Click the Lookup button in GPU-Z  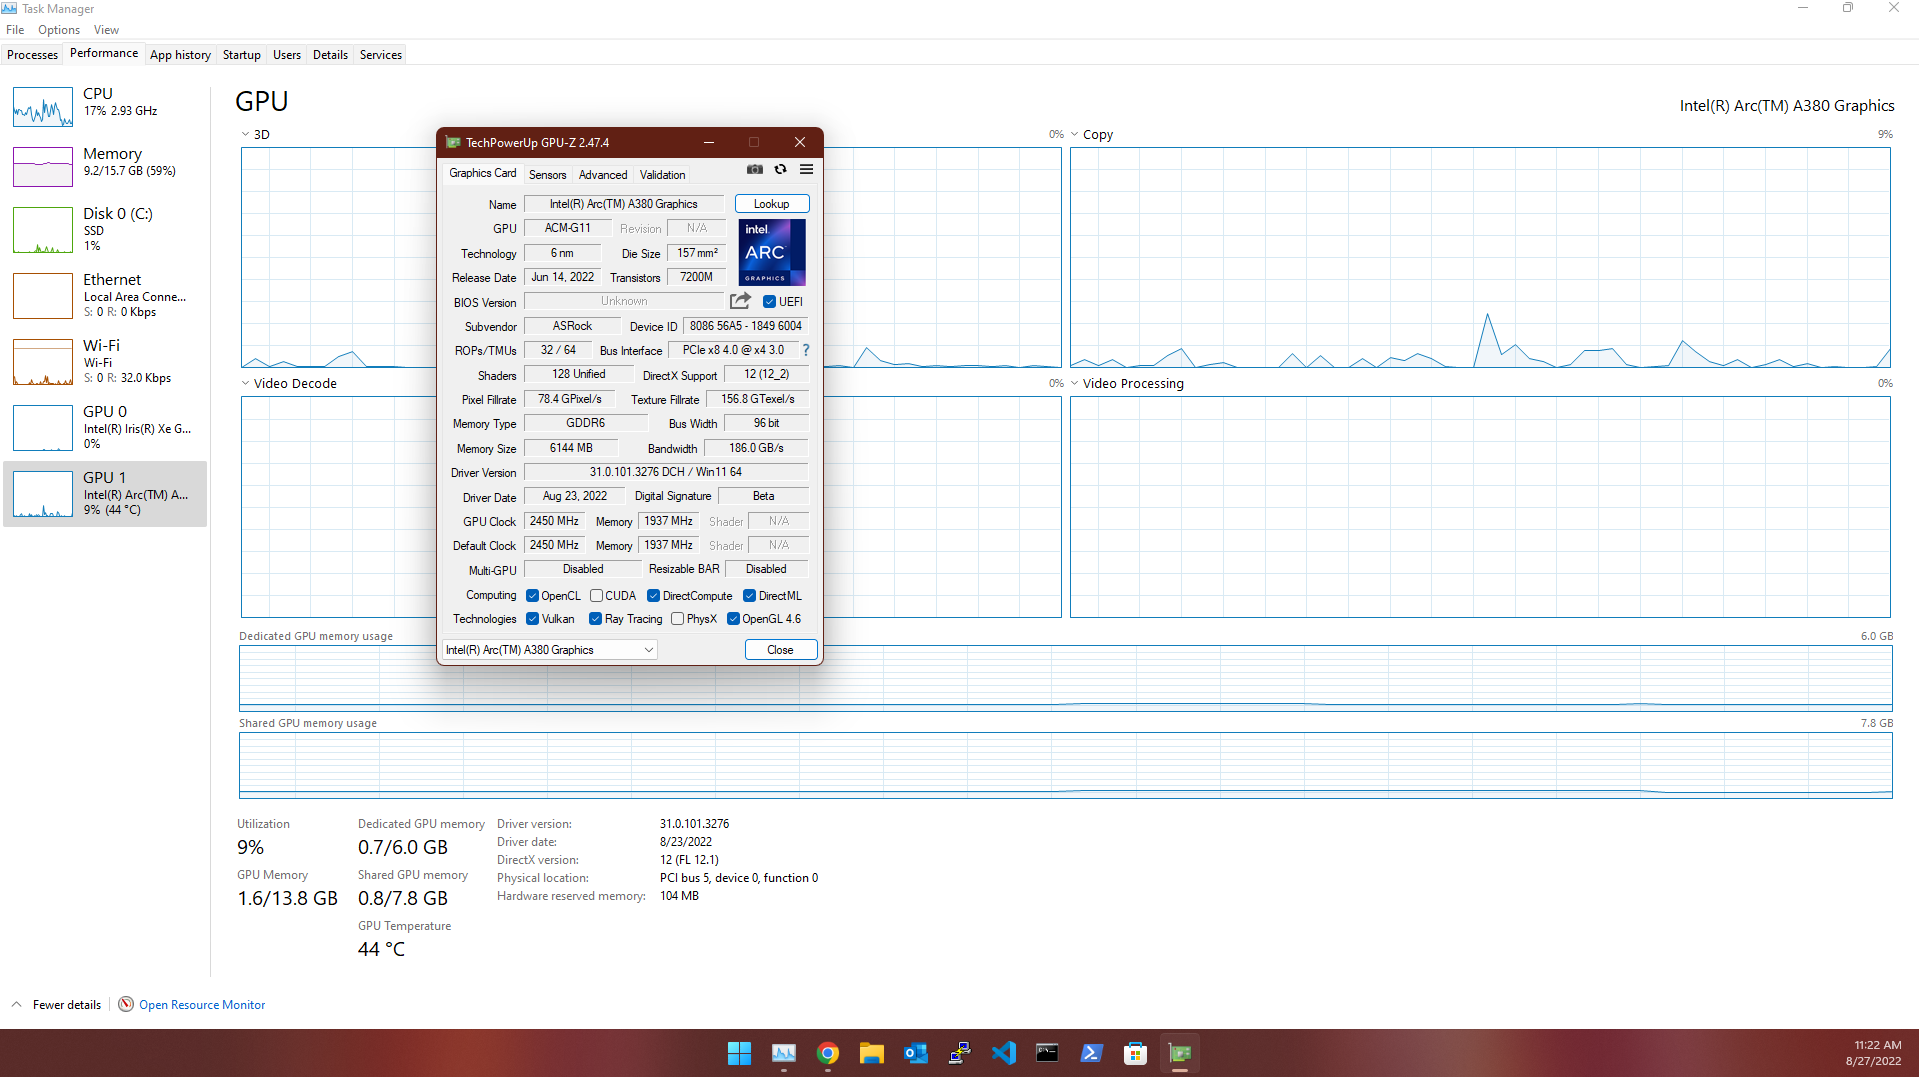772,204
